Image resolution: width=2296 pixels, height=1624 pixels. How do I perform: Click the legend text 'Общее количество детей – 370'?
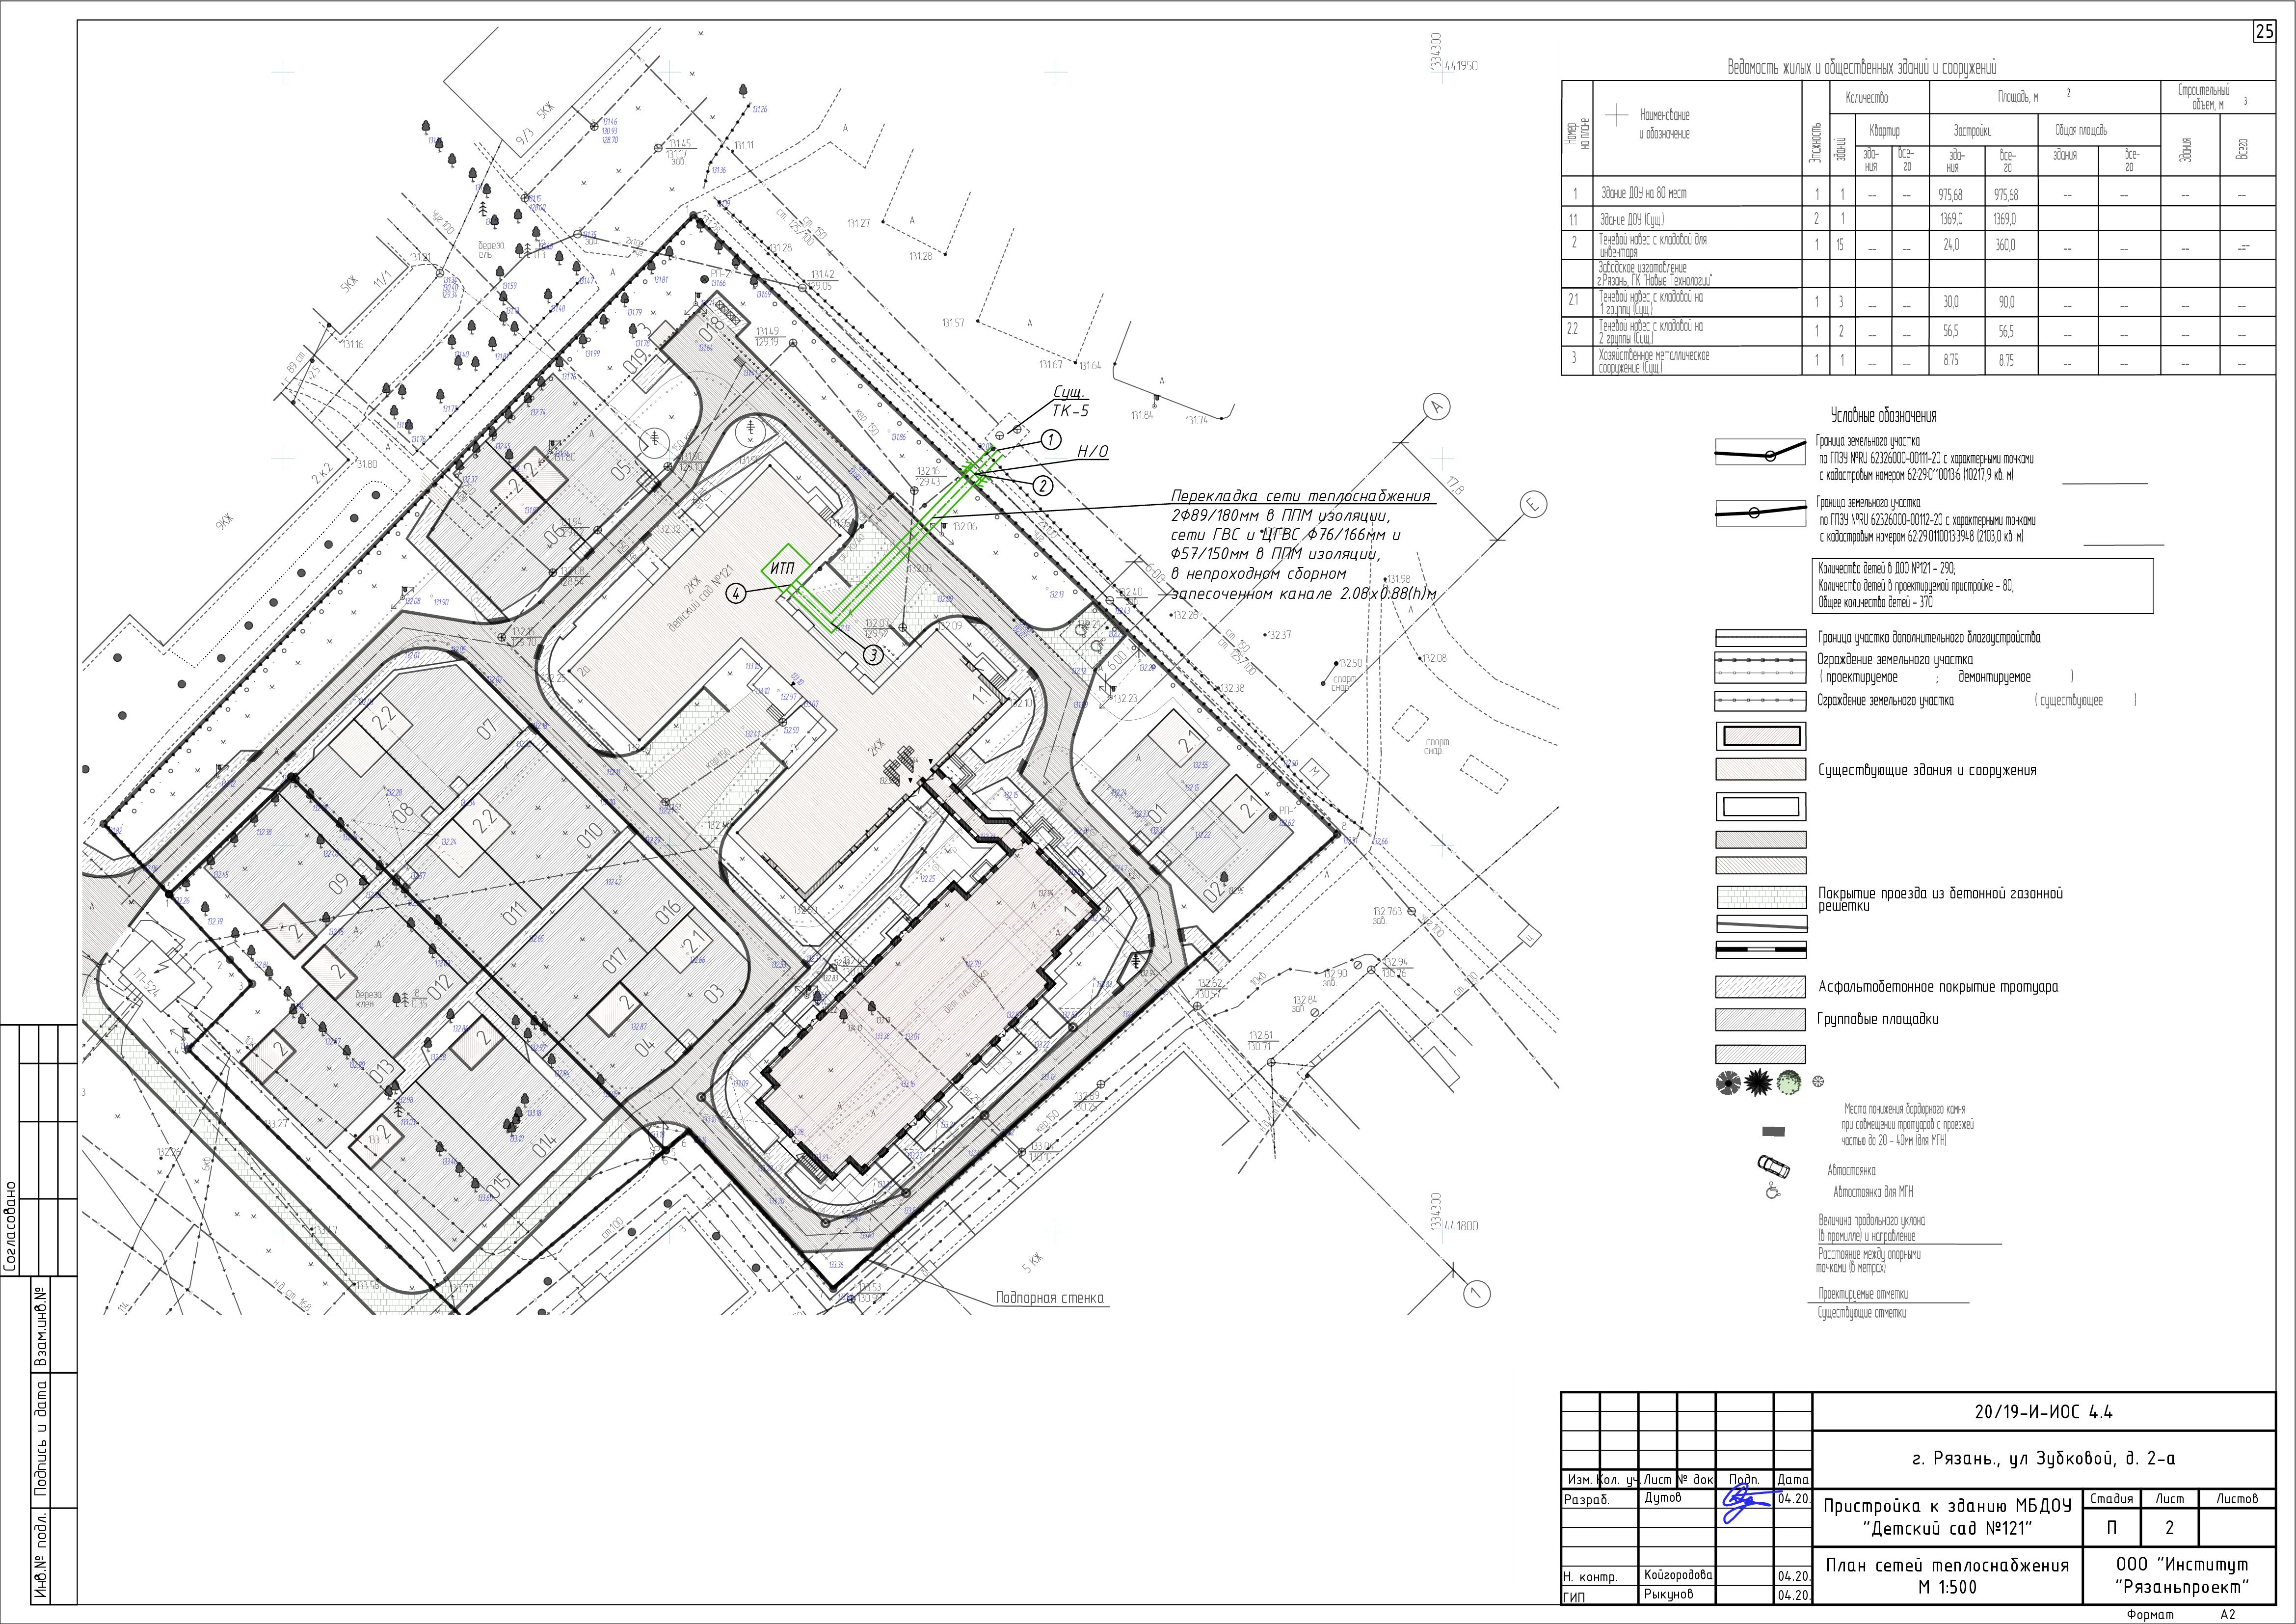(1875, 603)
